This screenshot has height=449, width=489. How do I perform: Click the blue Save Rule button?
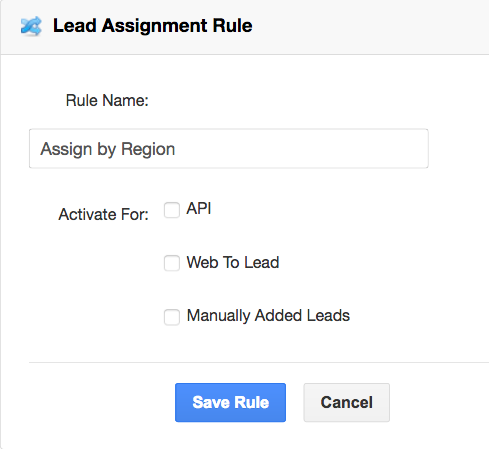click(x=230, y=402)
